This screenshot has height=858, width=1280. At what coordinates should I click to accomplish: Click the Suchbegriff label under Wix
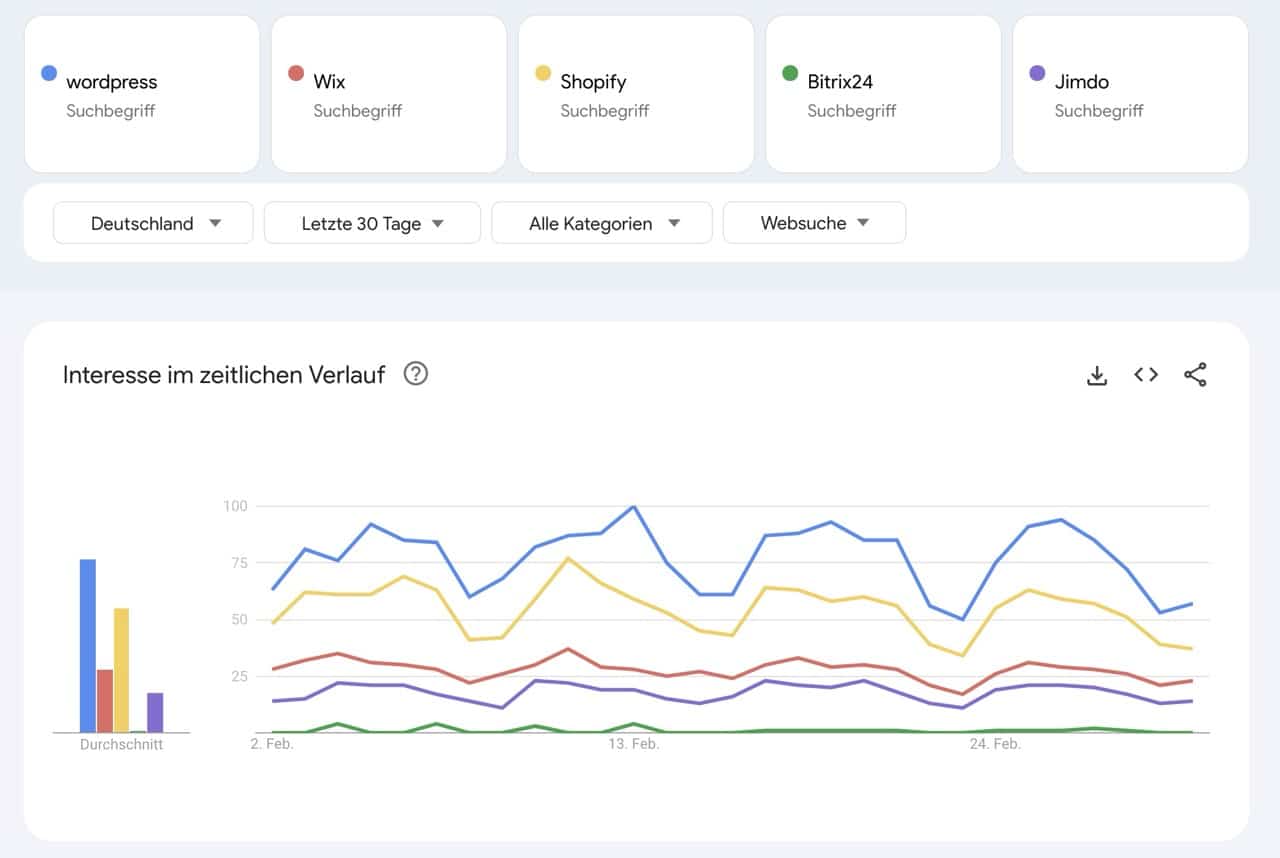(358, 111)
